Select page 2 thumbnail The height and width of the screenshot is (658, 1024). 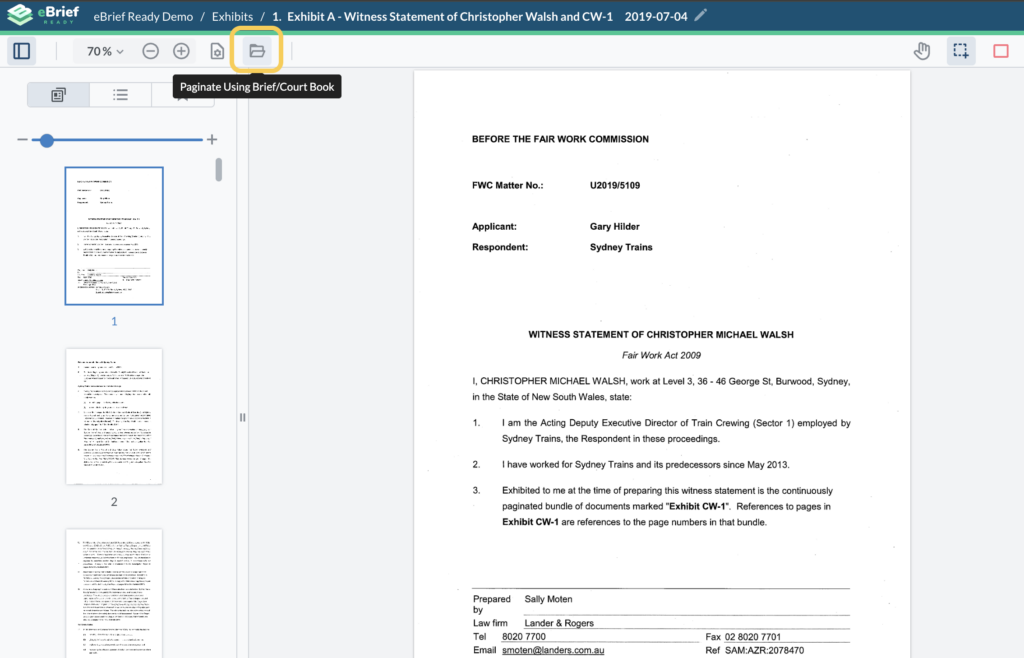coord(114,416)
